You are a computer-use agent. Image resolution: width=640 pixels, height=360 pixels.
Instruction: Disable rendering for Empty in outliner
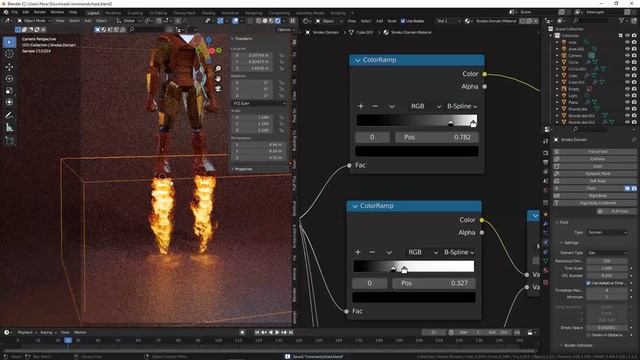coord(634,89)
